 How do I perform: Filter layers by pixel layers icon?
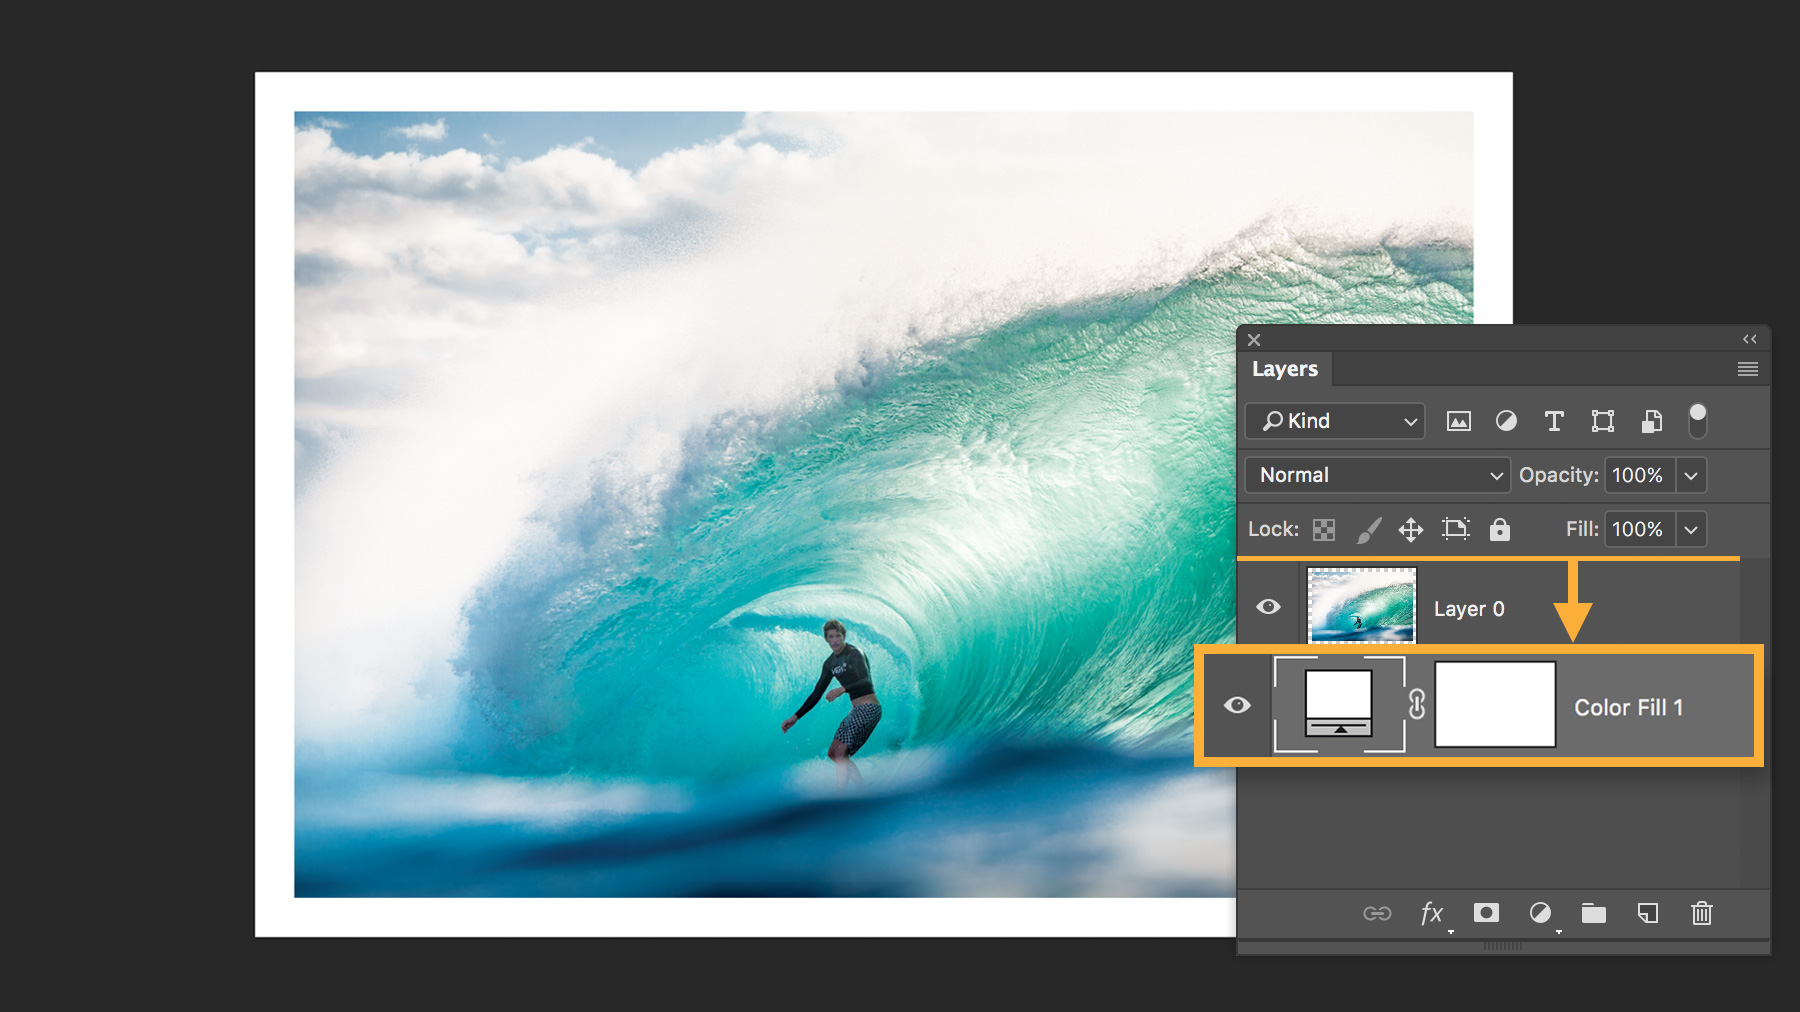coord(1459,421)
